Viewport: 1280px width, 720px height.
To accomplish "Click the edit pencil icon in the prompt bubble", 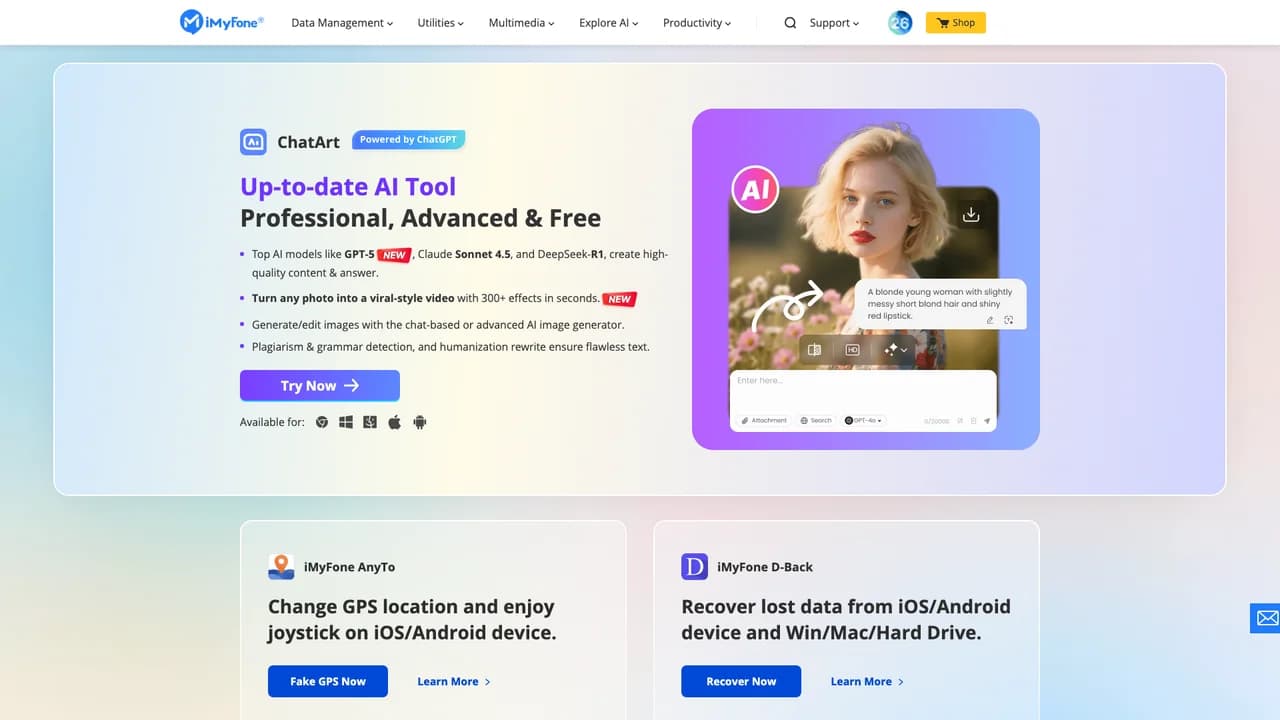I will click(x=990, y=320).
